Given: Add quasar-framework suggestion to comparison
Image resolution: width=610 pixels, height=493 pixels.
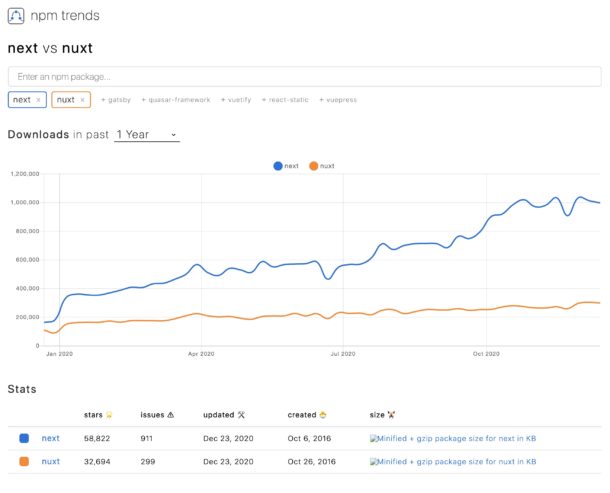Looking at the screenshot, I should [x=176, y=100].
